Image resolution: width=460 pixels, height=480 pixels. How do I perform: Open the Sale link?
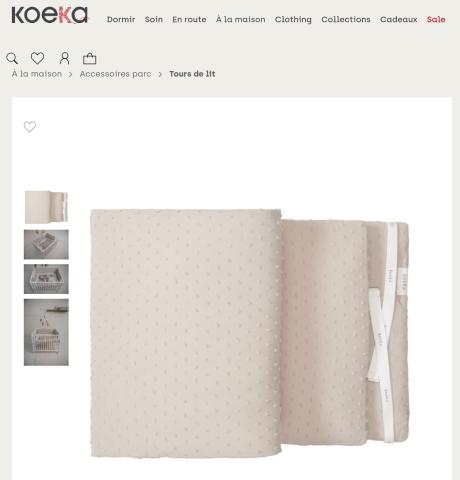tap(436, 19)
